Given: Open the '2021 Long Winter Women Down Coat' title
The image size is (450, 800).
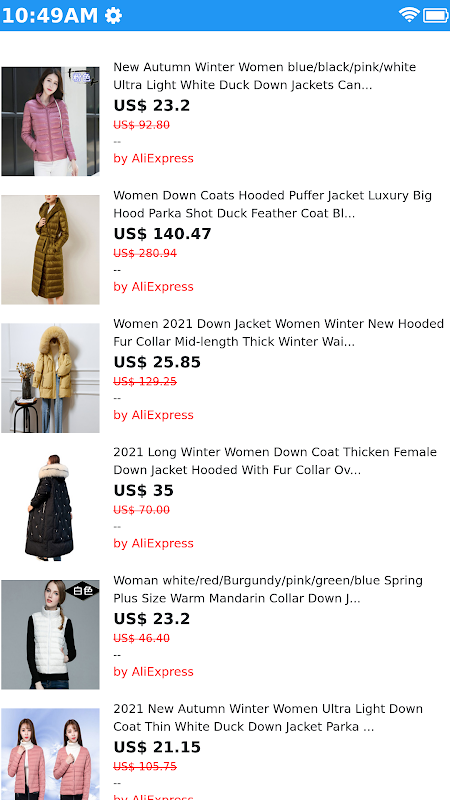Looking at the screenshot, I should click(x=275, y=461).
